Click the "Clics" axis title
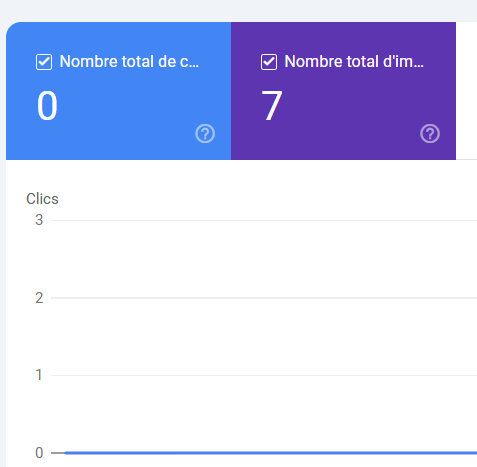Screen dimensions: 477x467 pyautogui.click(x=42, y=199)
